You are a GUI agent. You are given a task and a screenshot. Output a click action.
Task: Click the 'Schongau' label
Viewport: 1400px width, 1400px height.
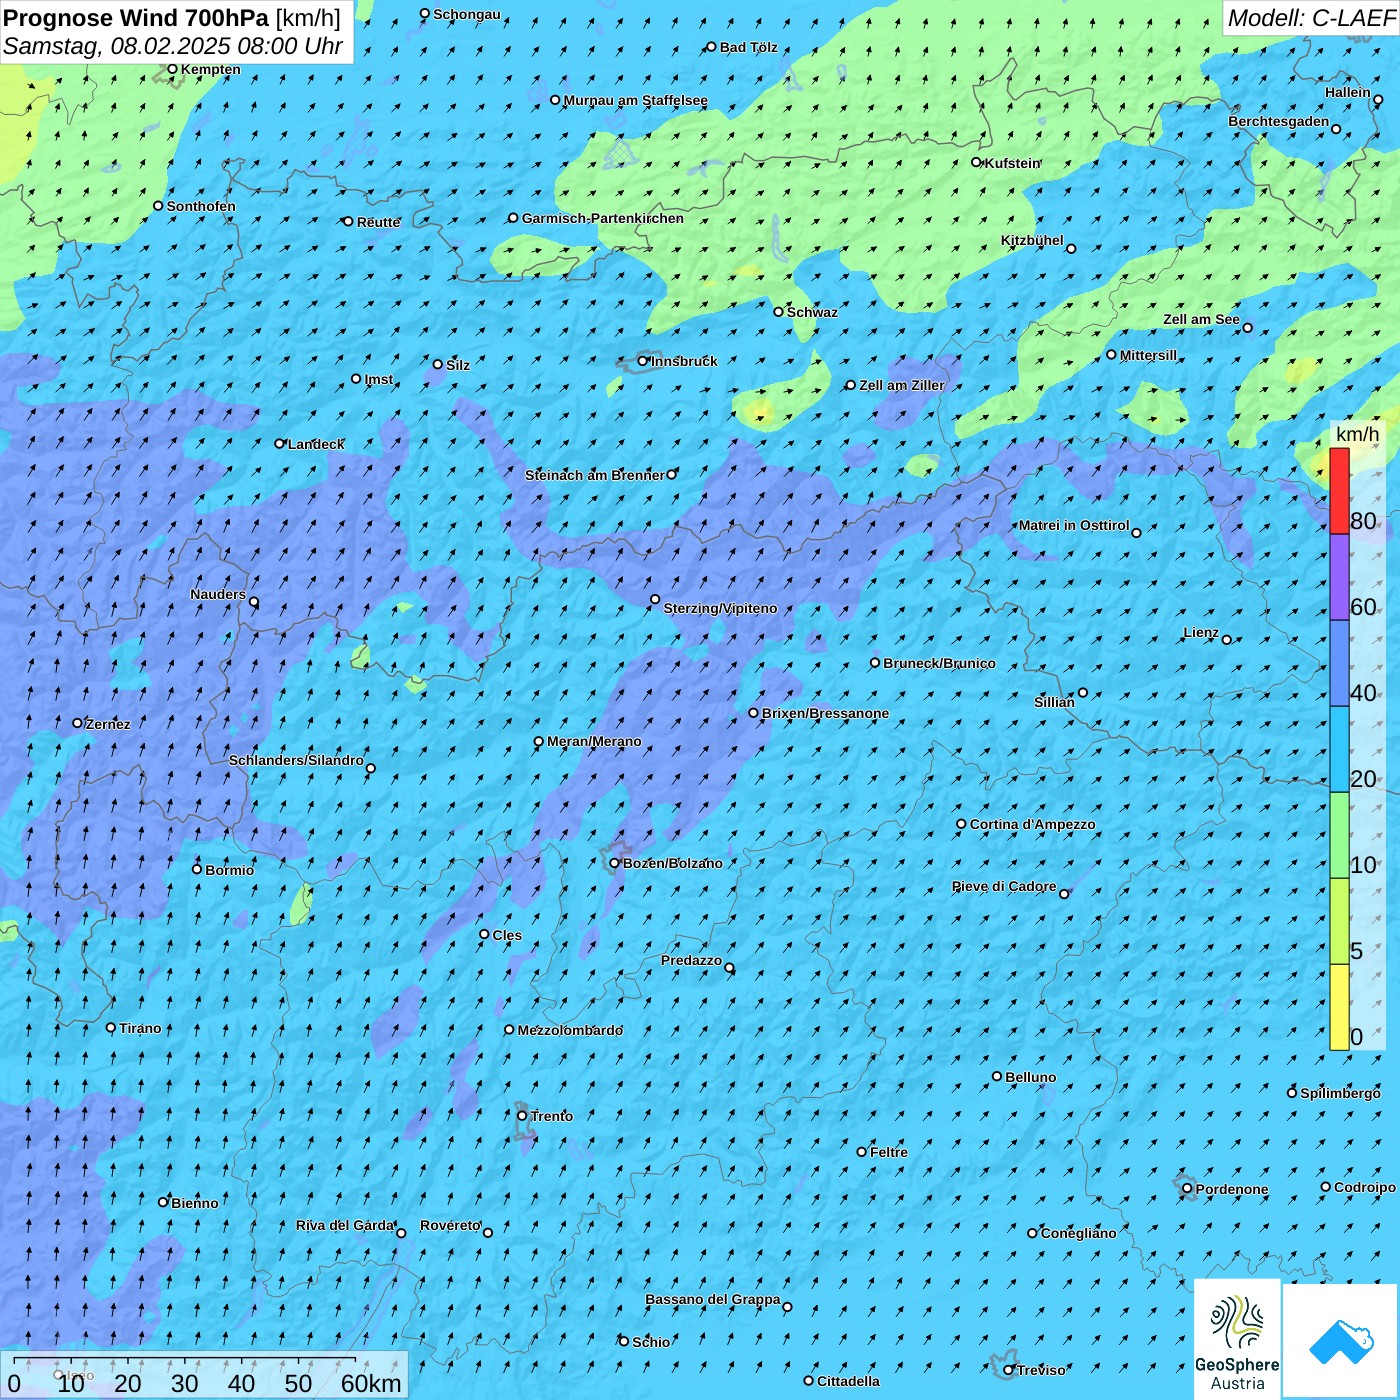467,14
